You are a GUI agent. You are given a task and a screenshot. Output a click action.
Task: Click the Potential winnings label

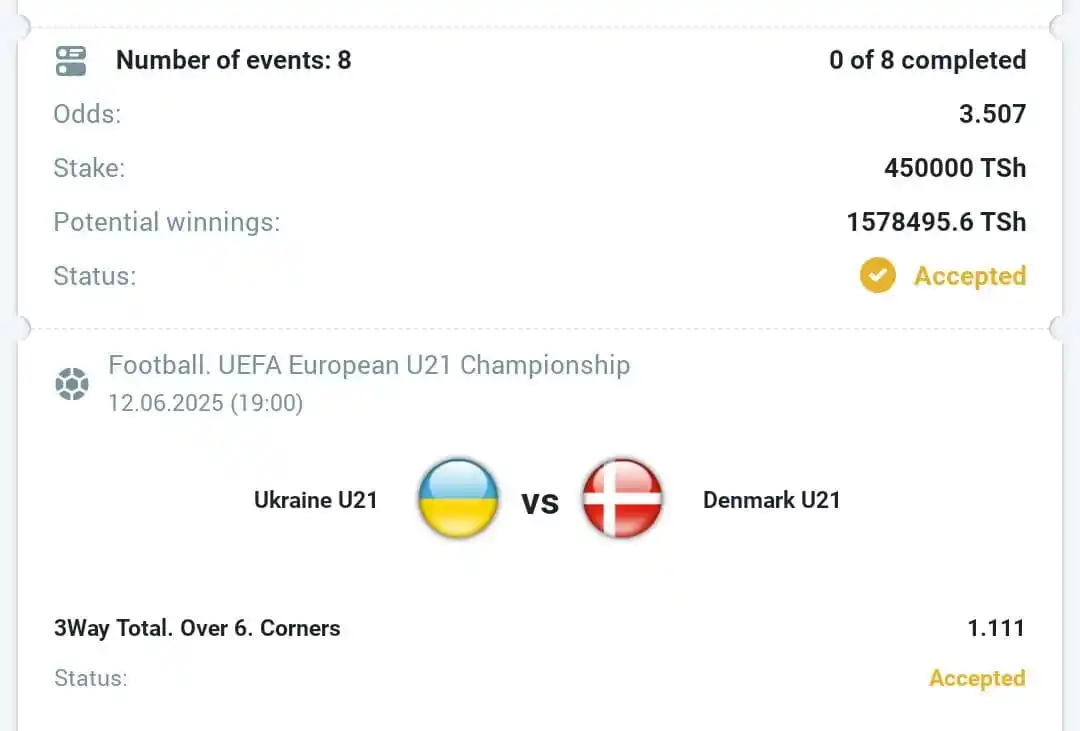tap(167, 223)
